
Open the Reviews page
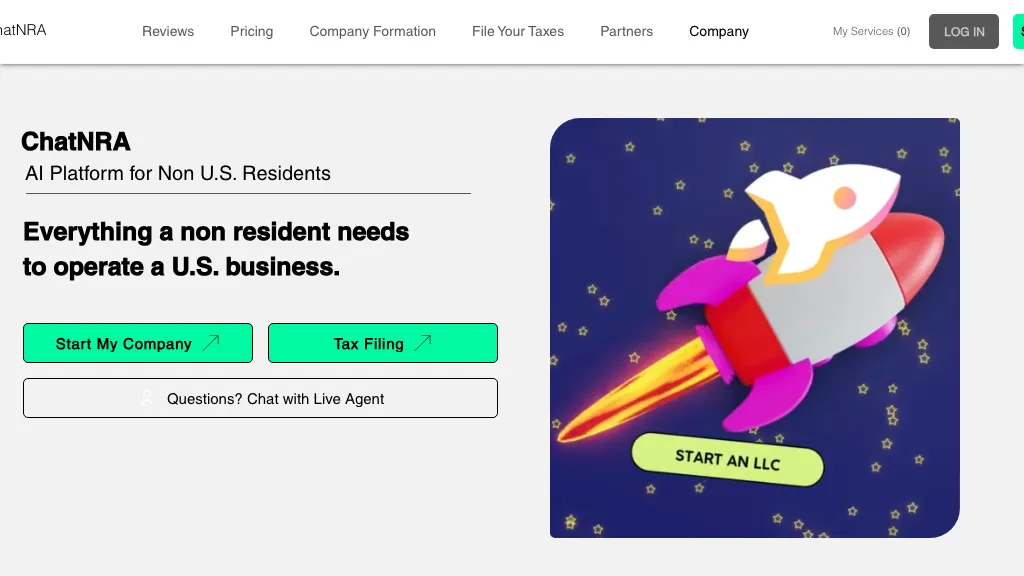[168, 31]
